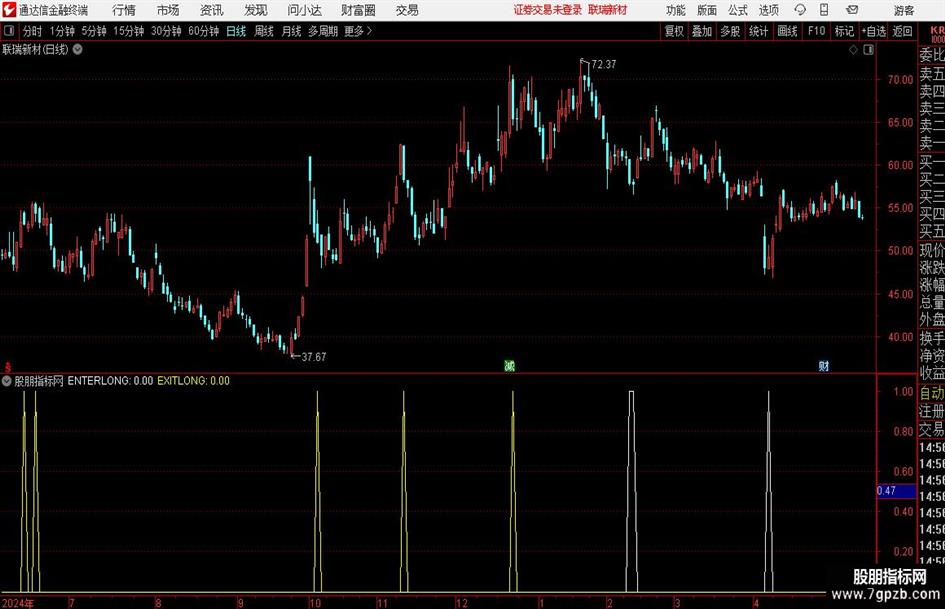This screenshot has width=945, height=609.
Task: Click the red S marker at chart bottom-left
Action: pyautogui.click(x=8, y=367)
